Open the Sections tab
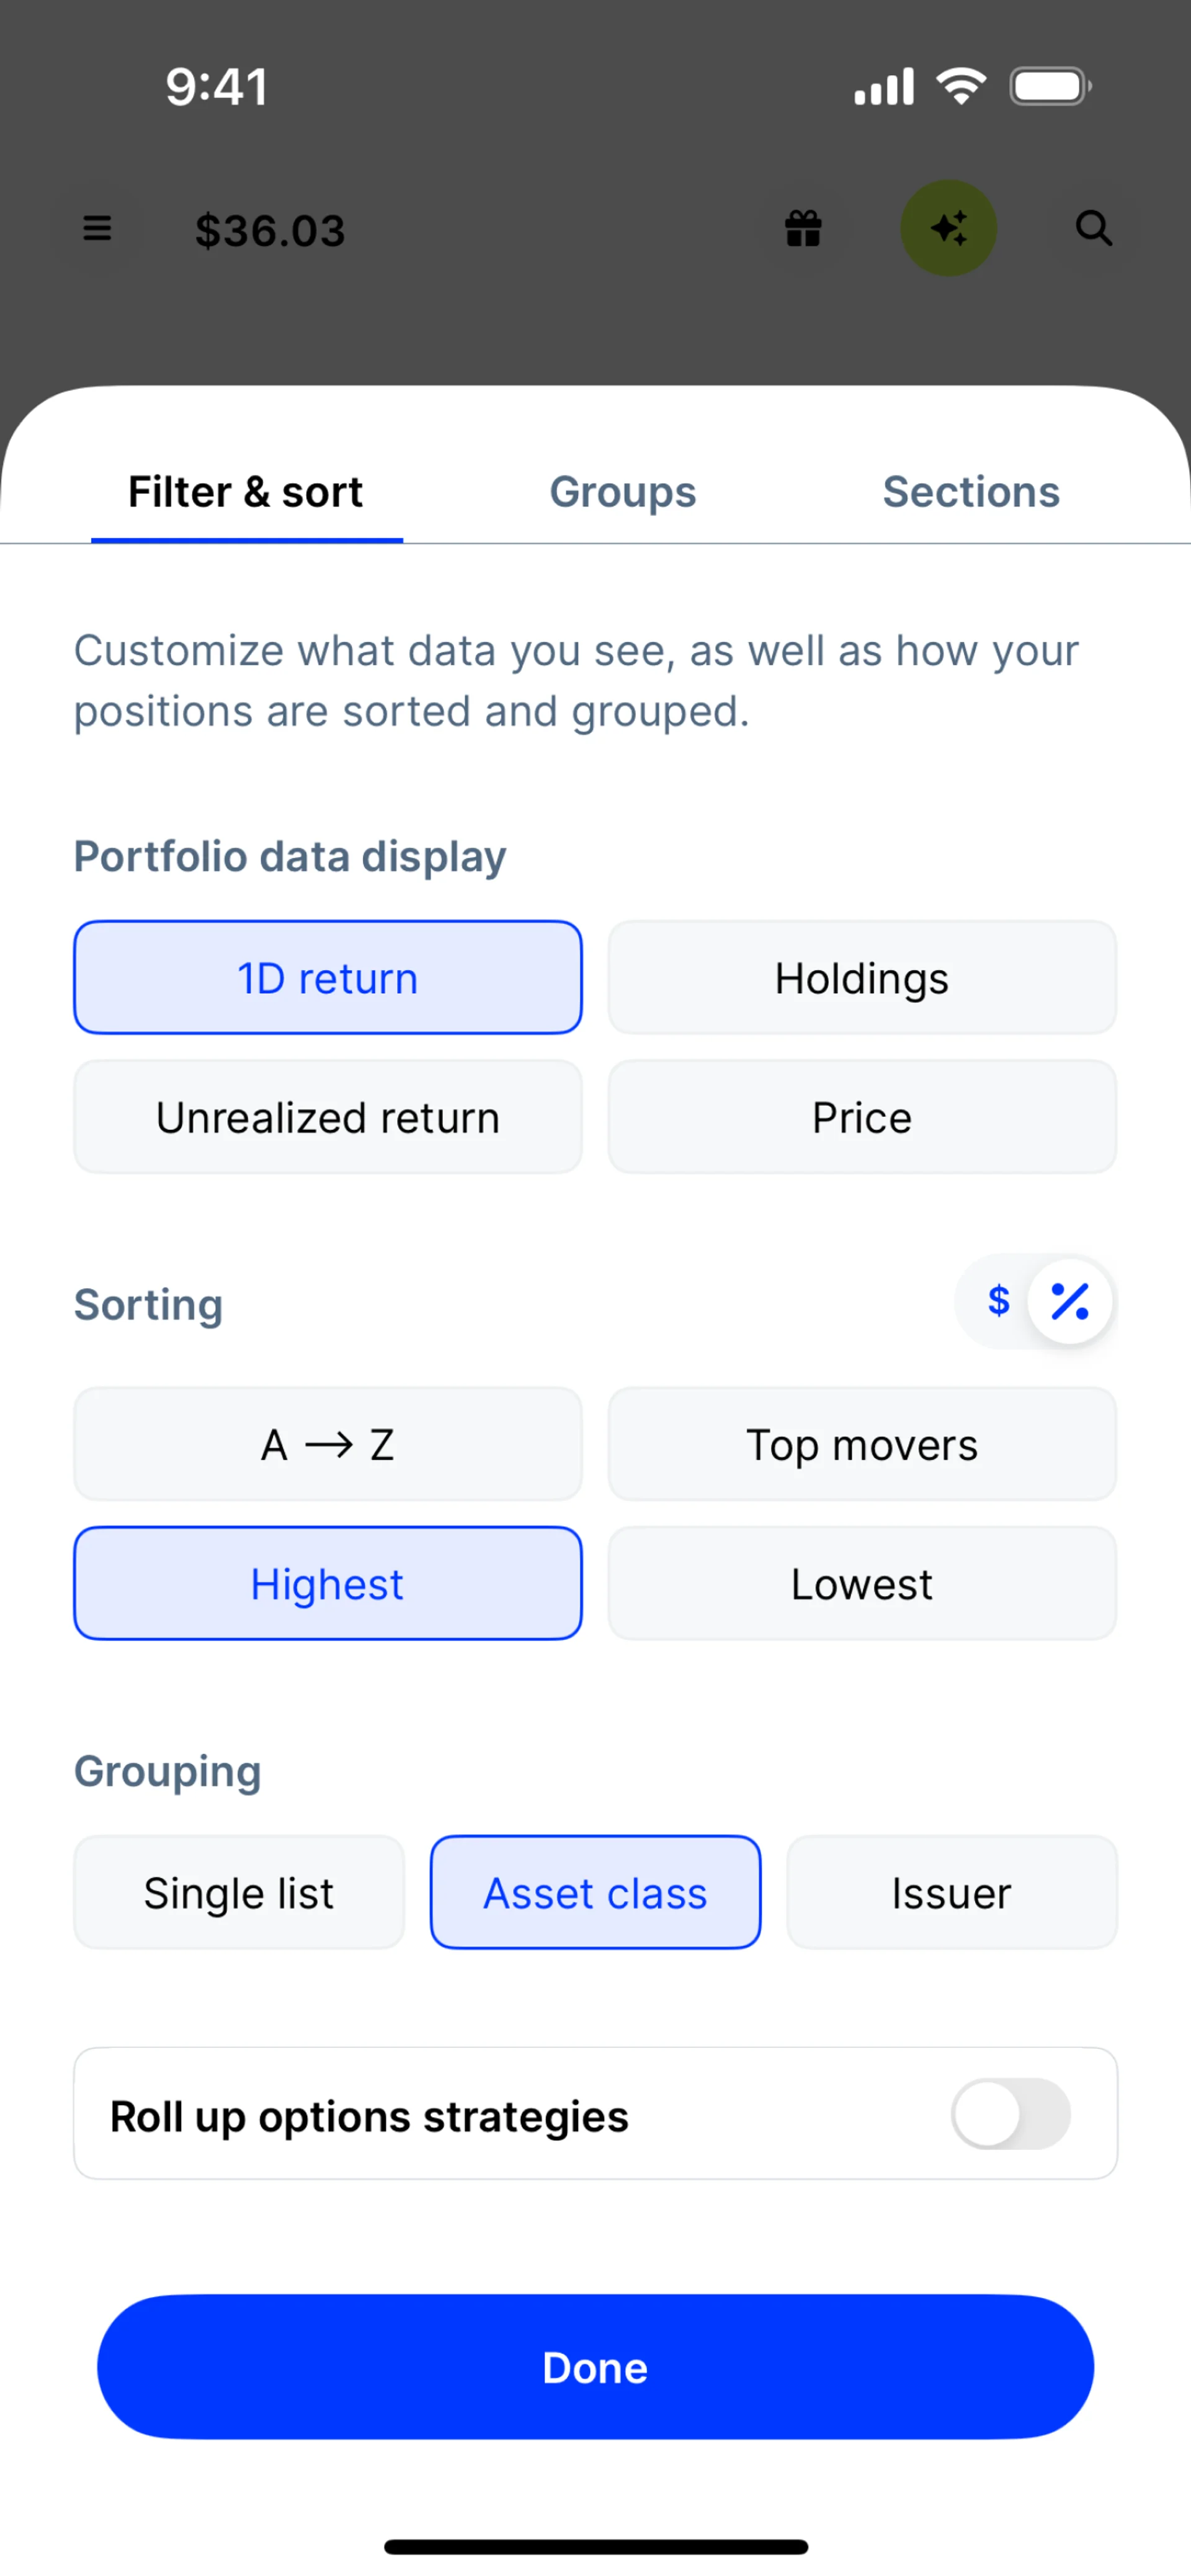The width and height of the screenshot is (1191, 2576). pos(971,492)
